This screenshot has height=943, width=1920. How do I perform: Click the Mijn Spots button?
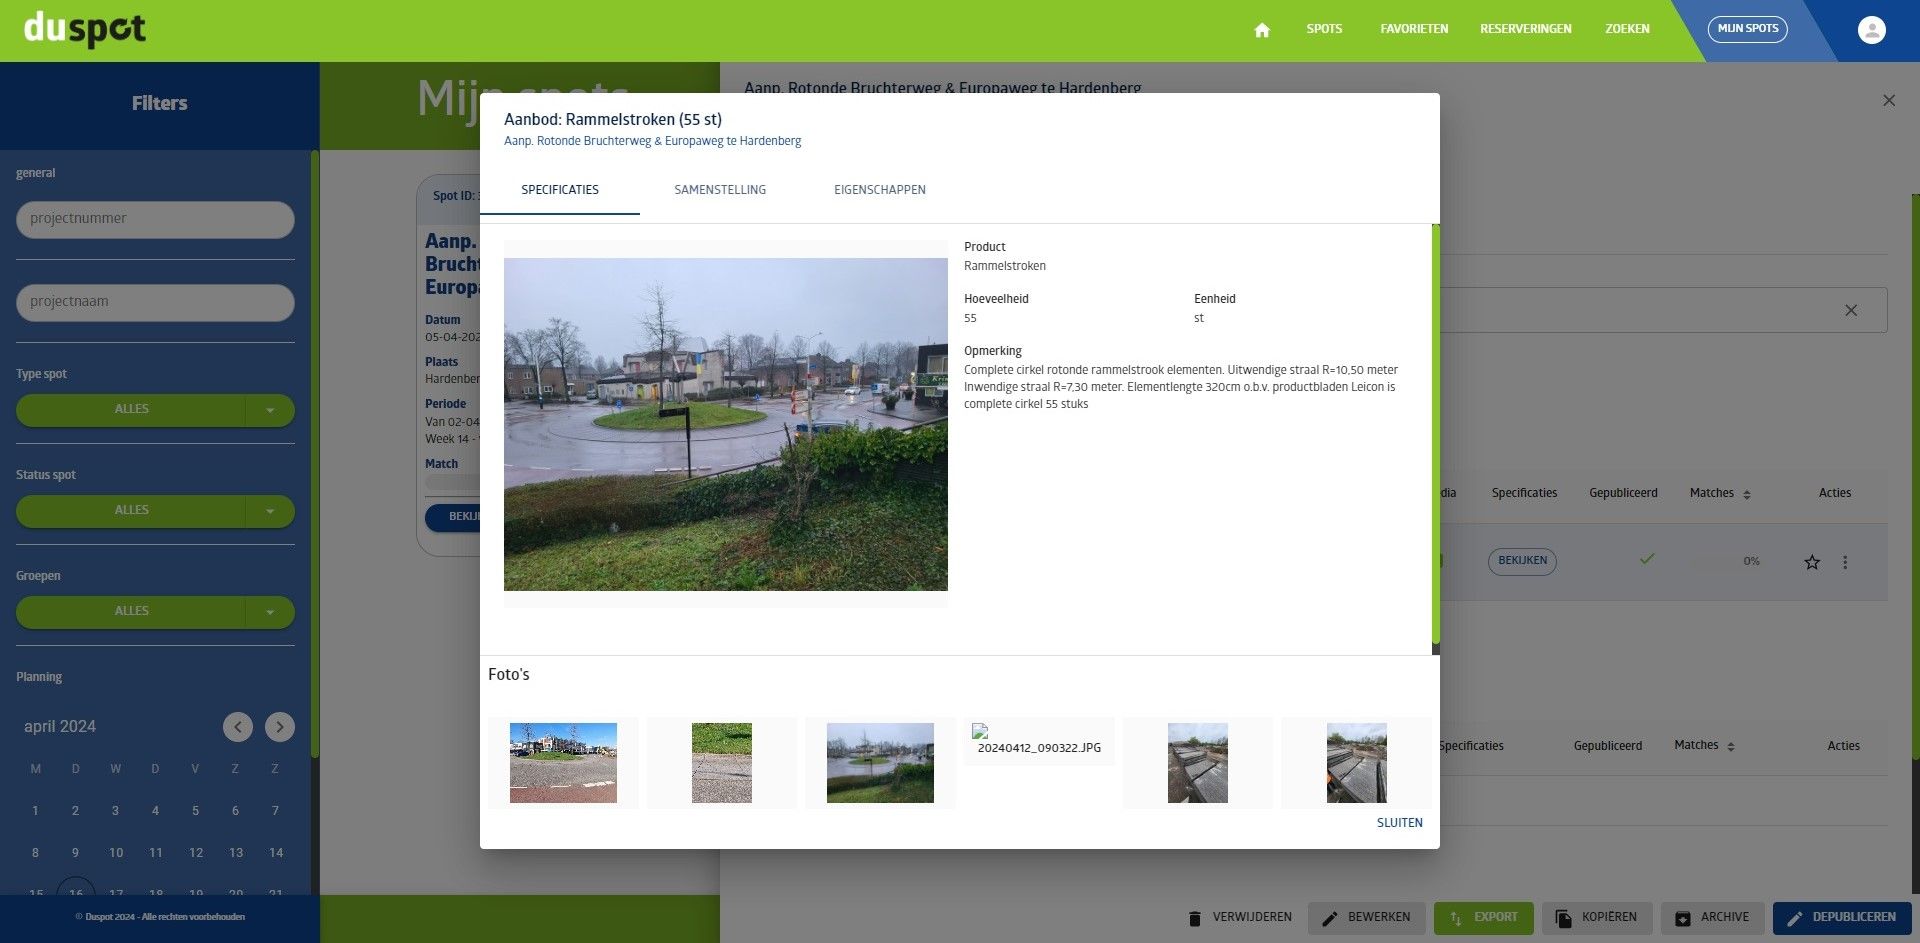(1747, 29)
